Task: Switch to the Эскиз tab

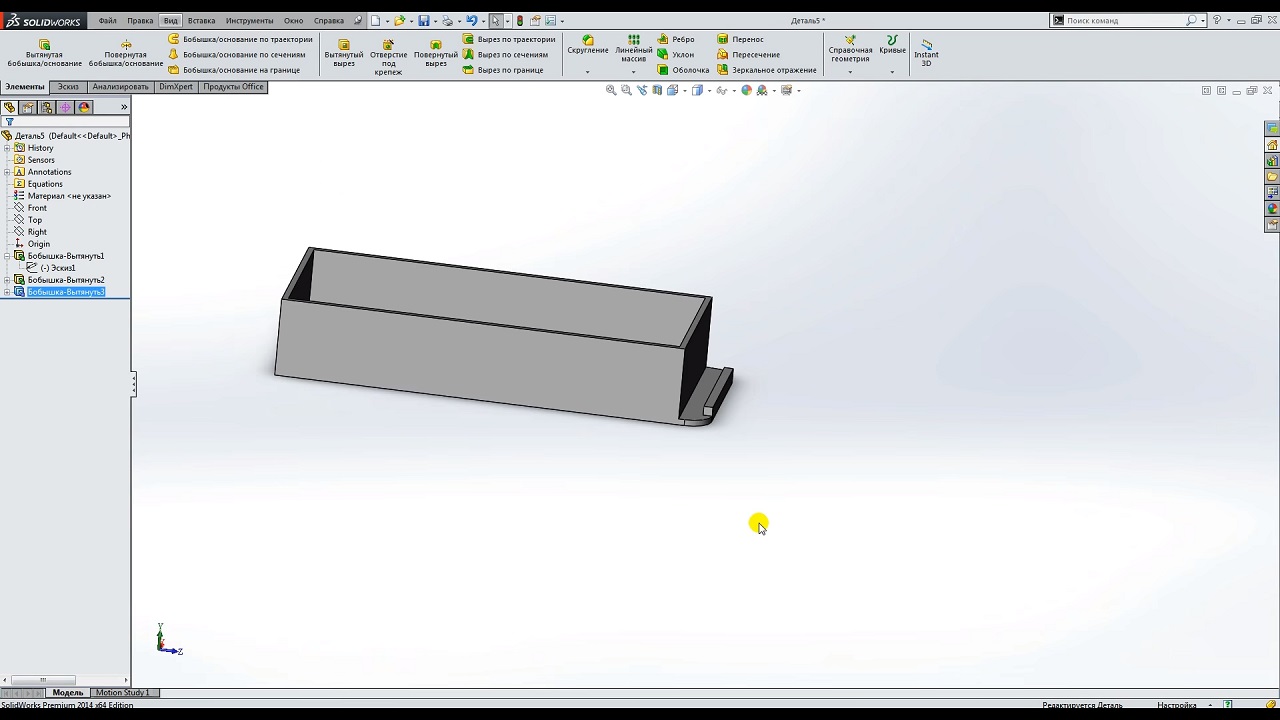Action: [x=68, y=87]
